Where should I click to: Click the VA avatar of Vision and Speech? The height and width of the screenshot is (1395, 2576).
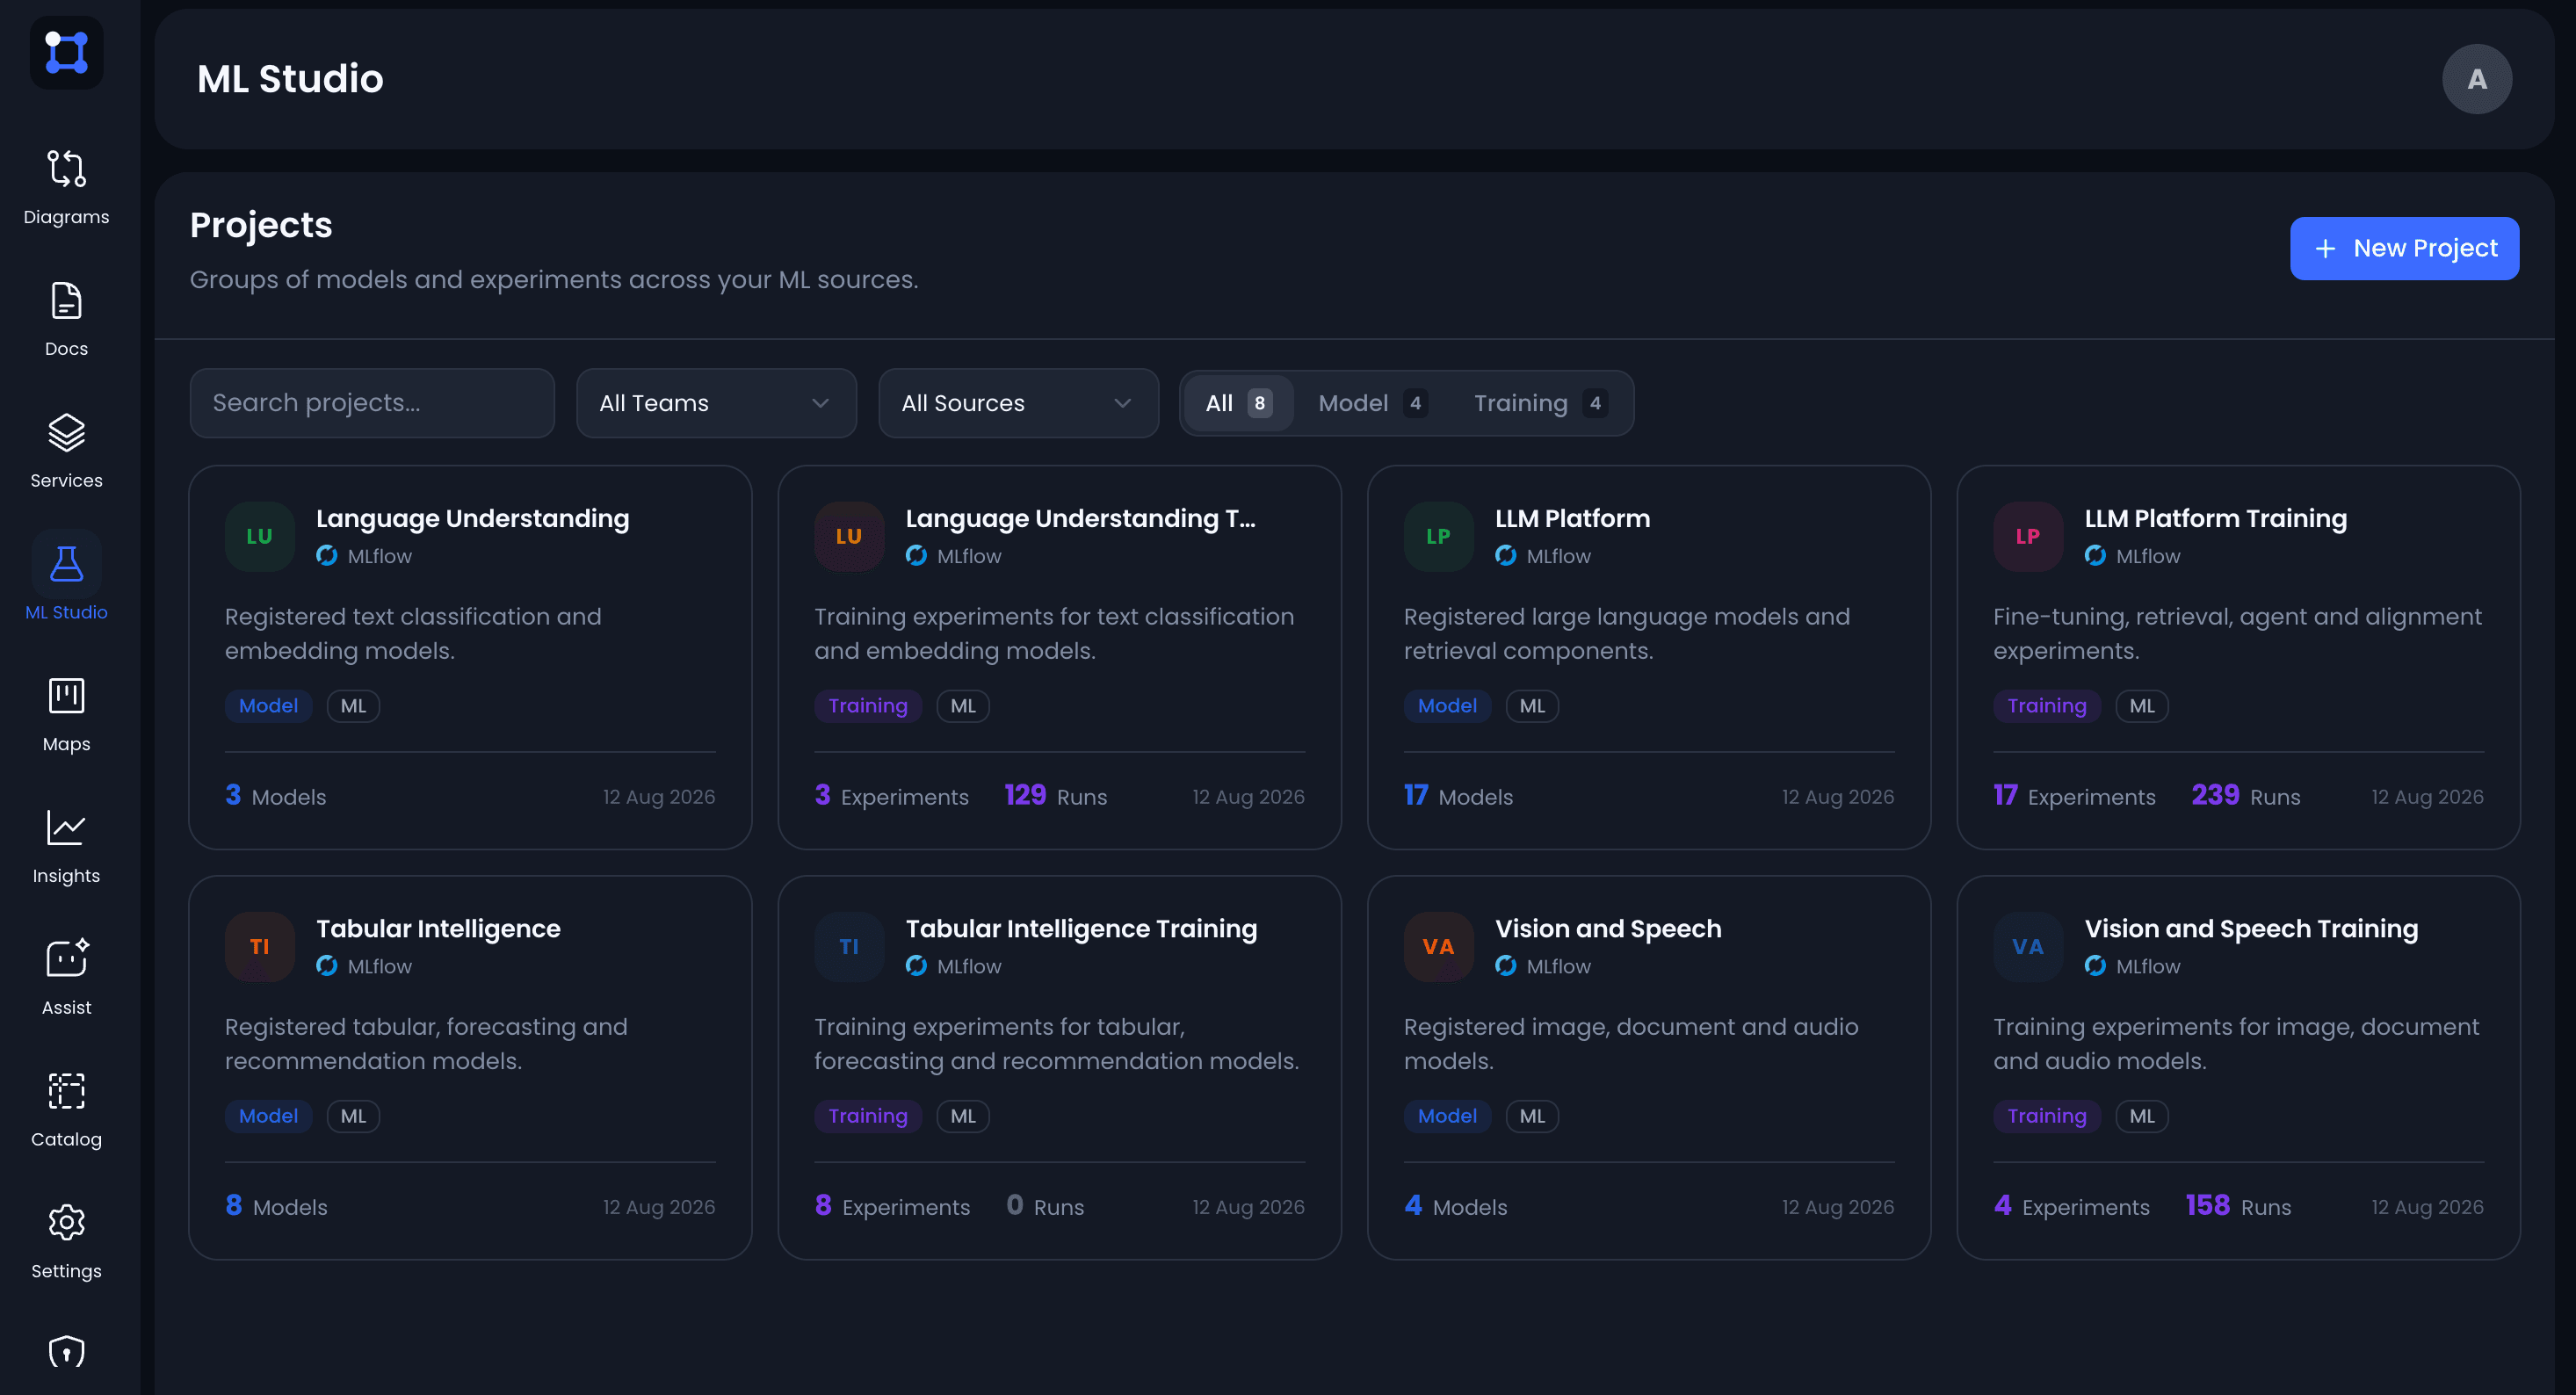pos(1438,946)
